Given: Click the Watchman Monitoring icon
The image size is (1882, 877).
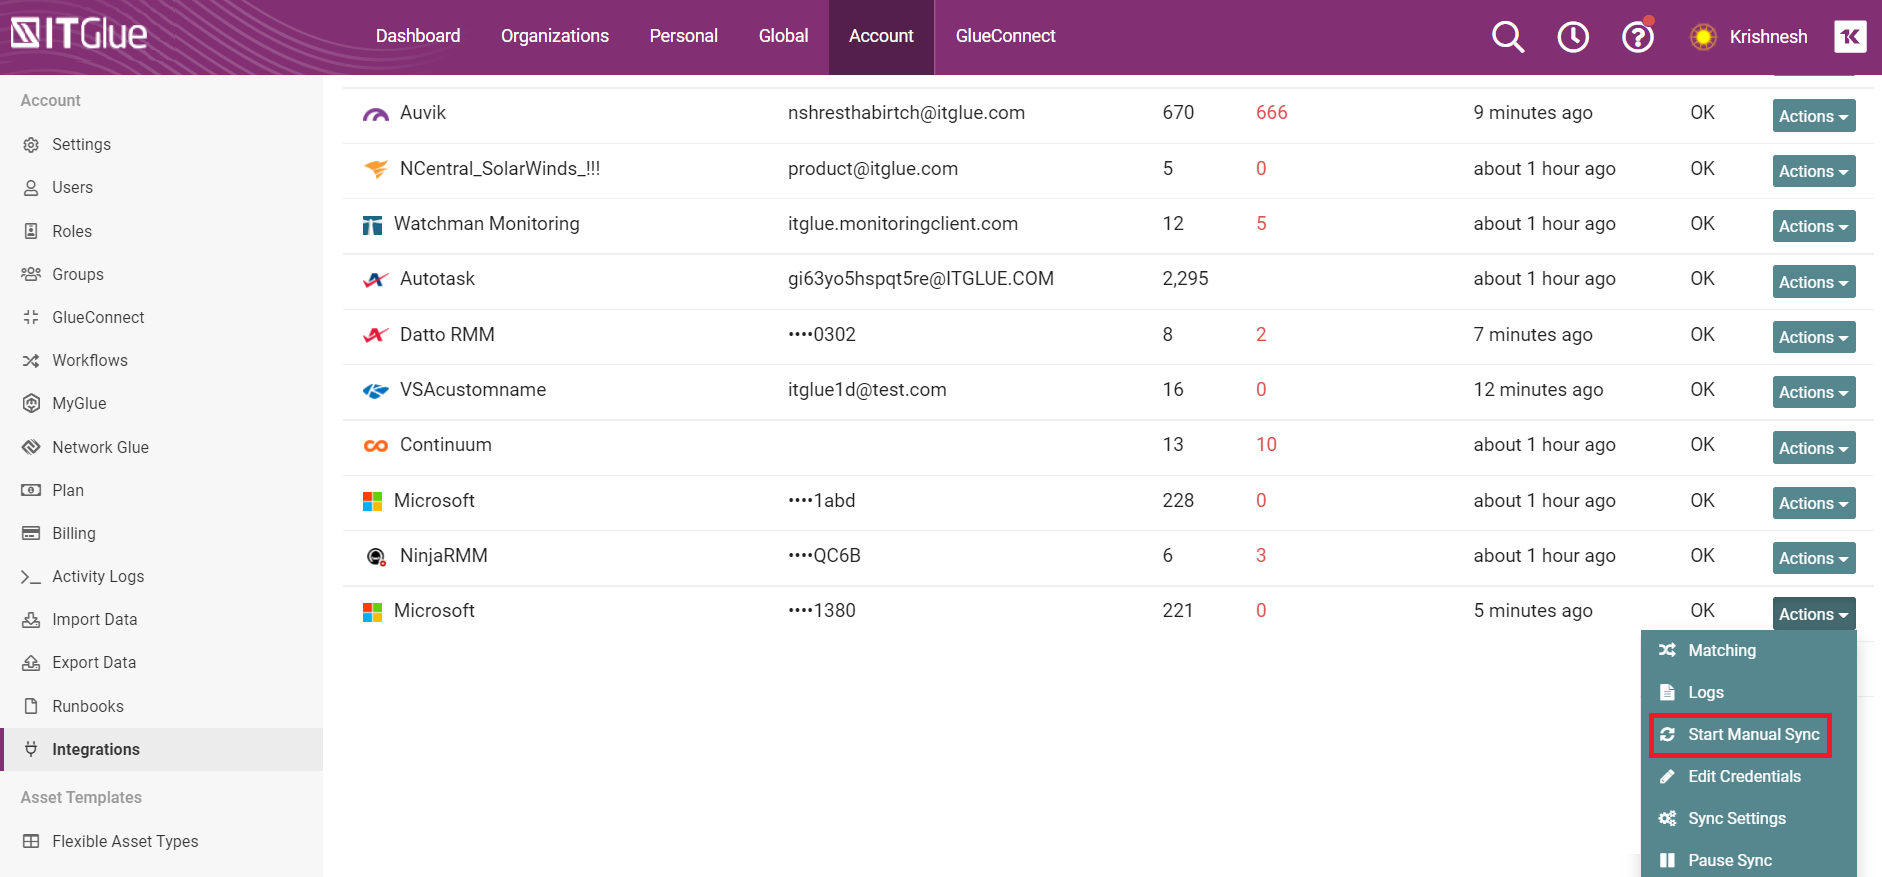Looking at the screenshot, I should (x=372, y=225).
